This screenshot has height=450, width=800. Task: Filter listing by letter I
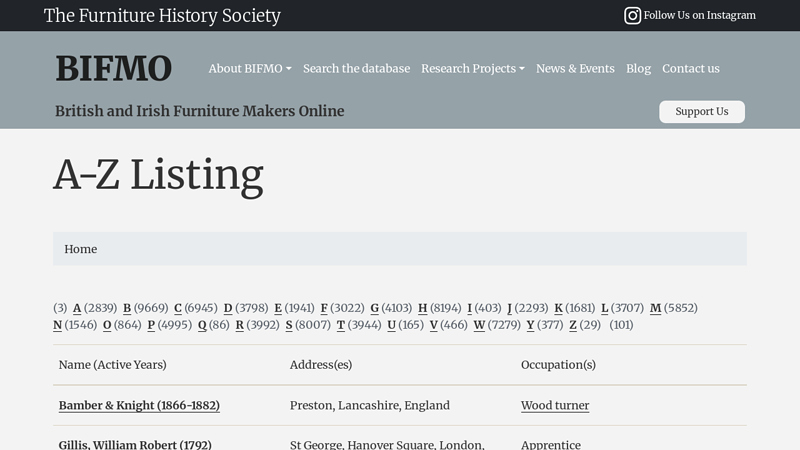click(x=469, y=308)
